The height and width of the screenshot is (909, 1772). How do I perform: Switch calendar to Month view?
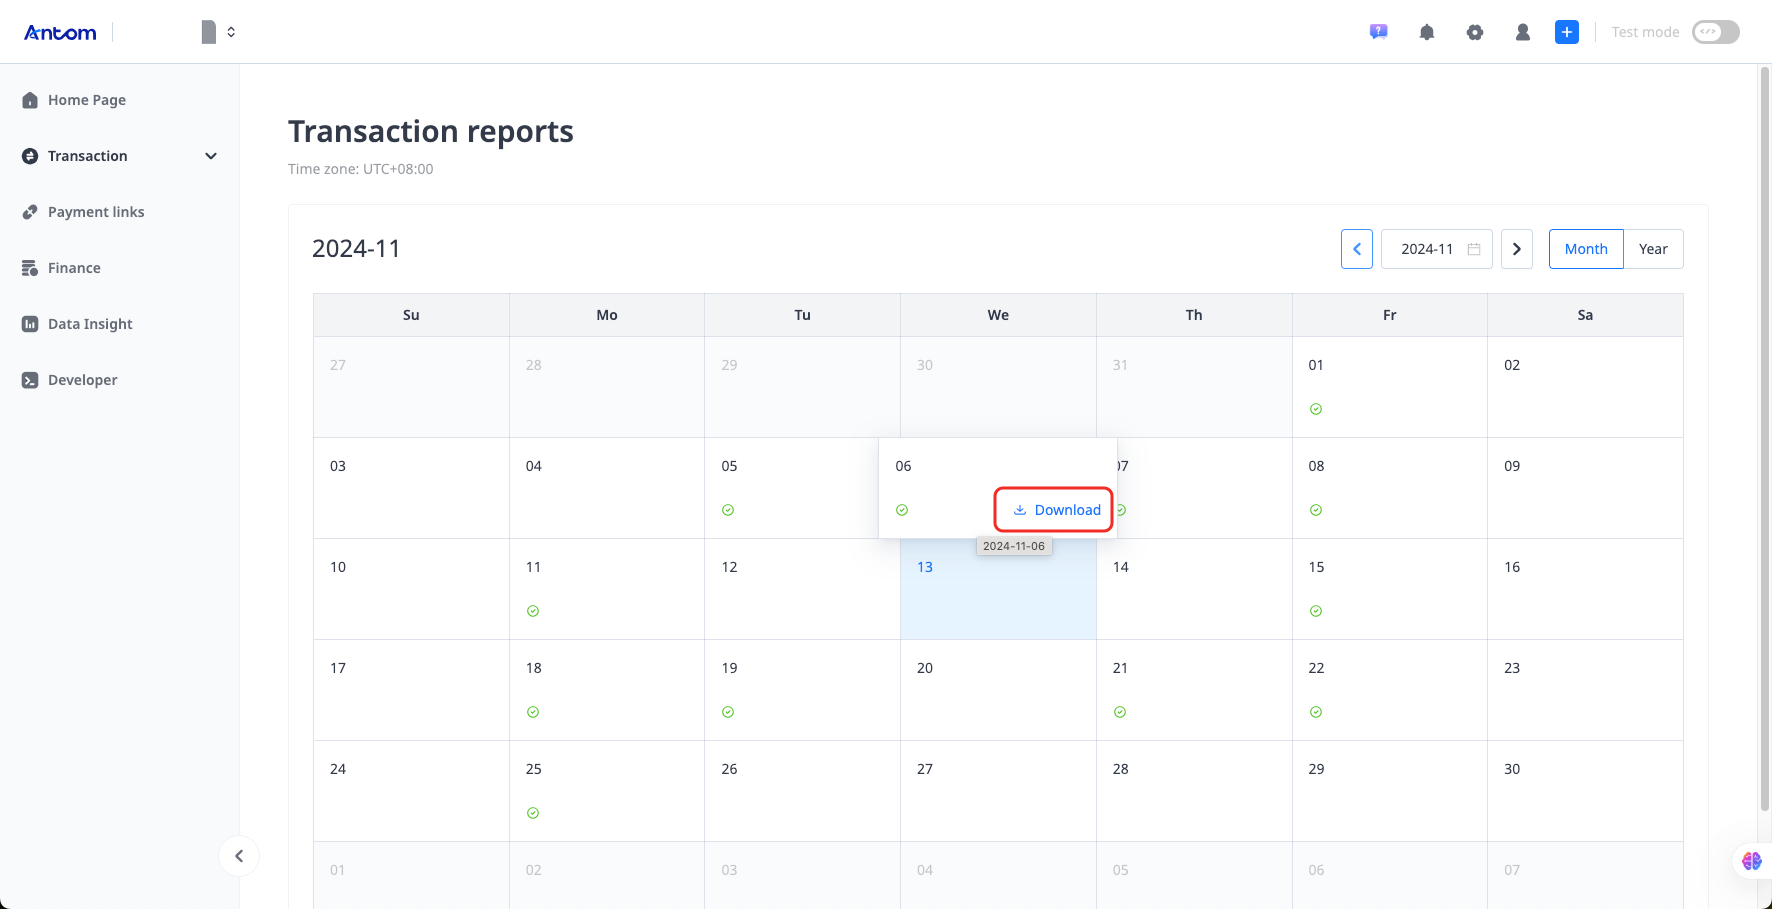coord(1586,249)
